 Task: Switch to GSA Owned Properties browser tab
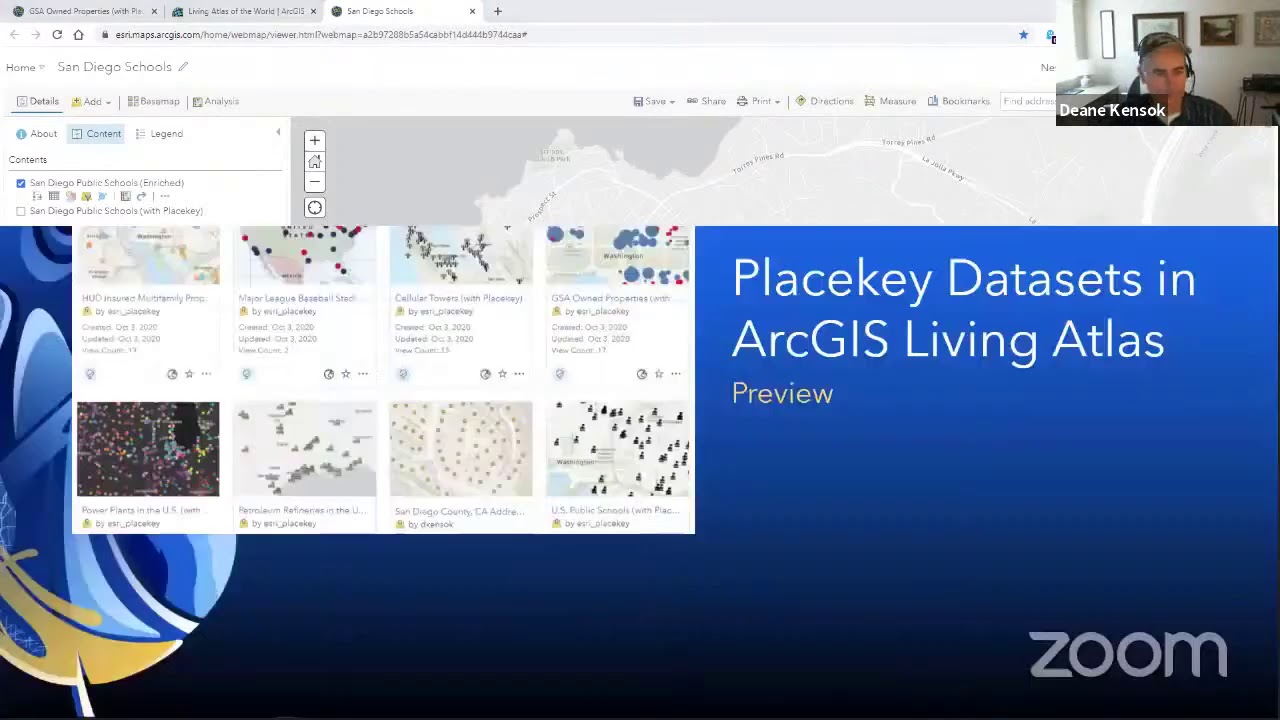pyautogui.click(x=85, y=11)
